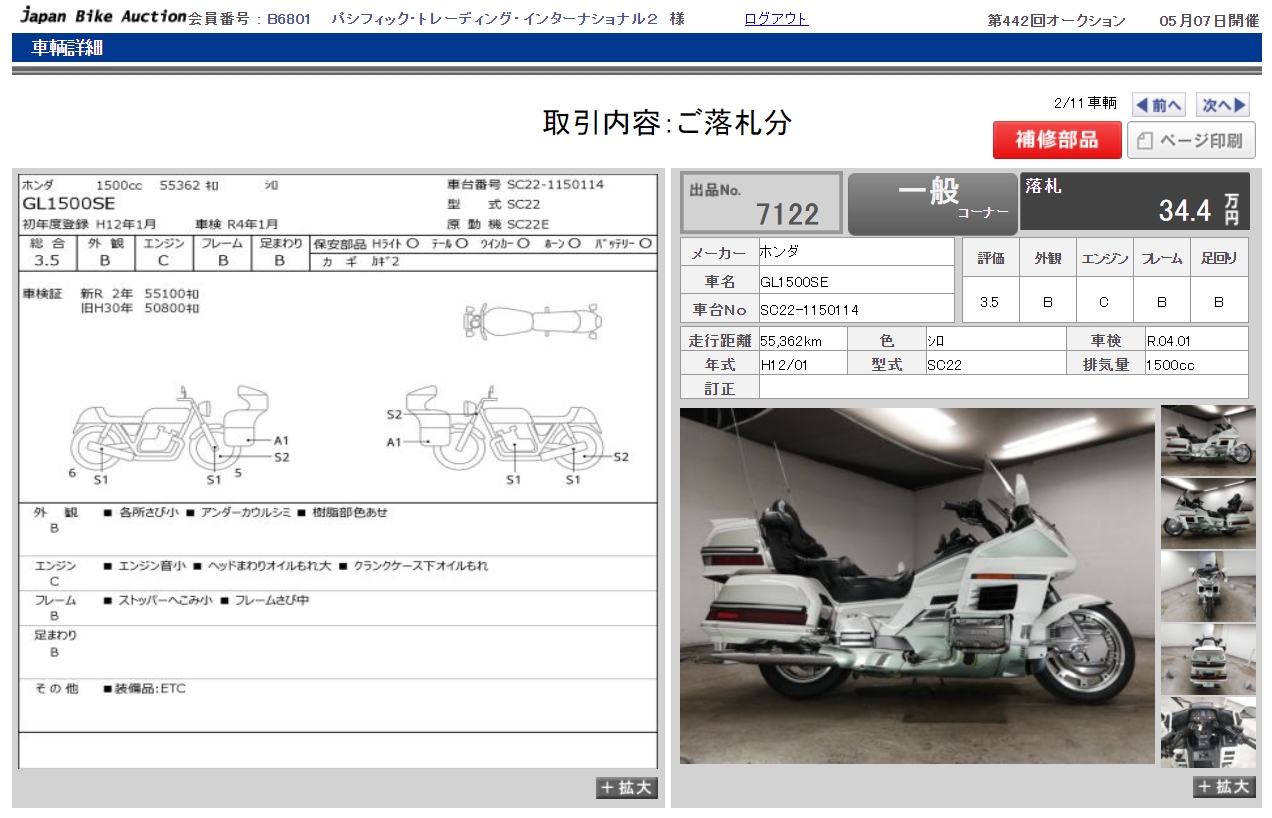Click 3.5 under the 評価 column
The image size is (1272, 818).
click(989, 301)
